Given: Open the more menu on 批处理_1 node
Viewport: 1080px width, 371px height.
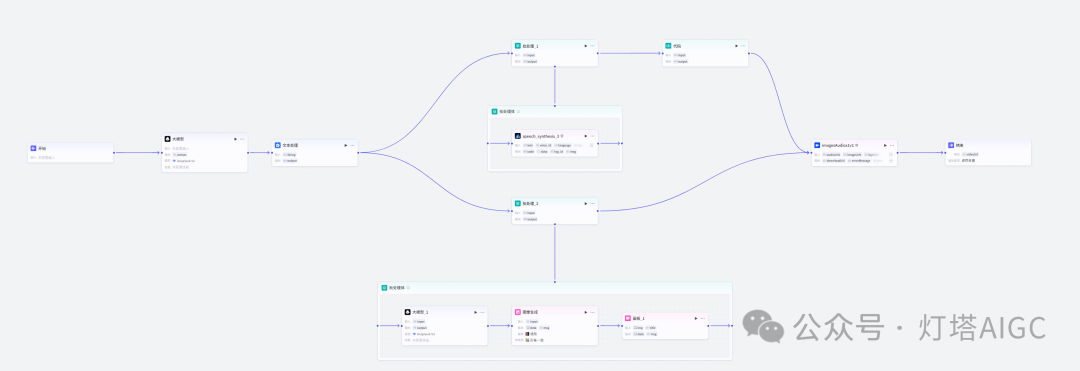Looking at the screenshot, I should (x=592, y=46).
